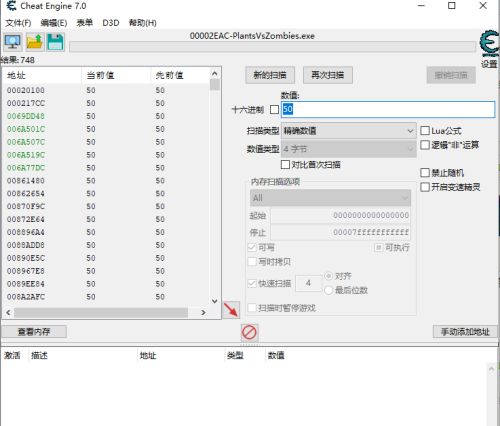Open the 数值类型 4 字节 dropdown
The image size is (500, 426).
click(x=349, y=149)
